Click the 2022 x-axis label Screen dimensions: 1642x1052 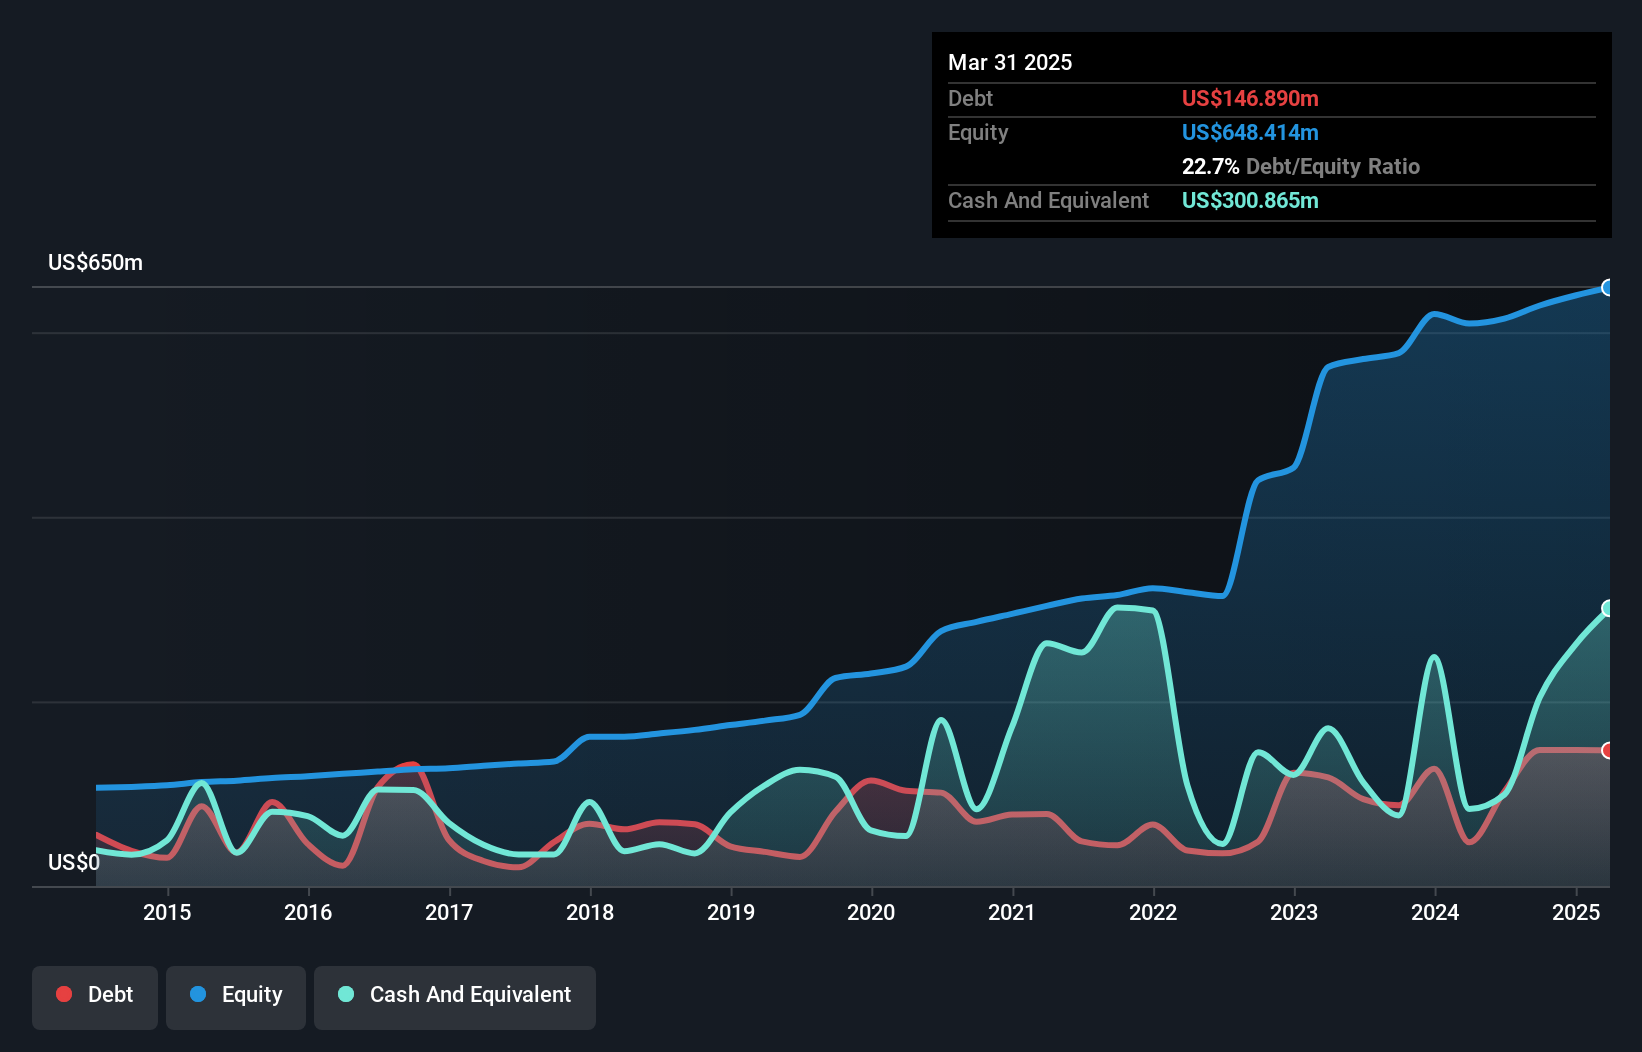[1153, 912]
